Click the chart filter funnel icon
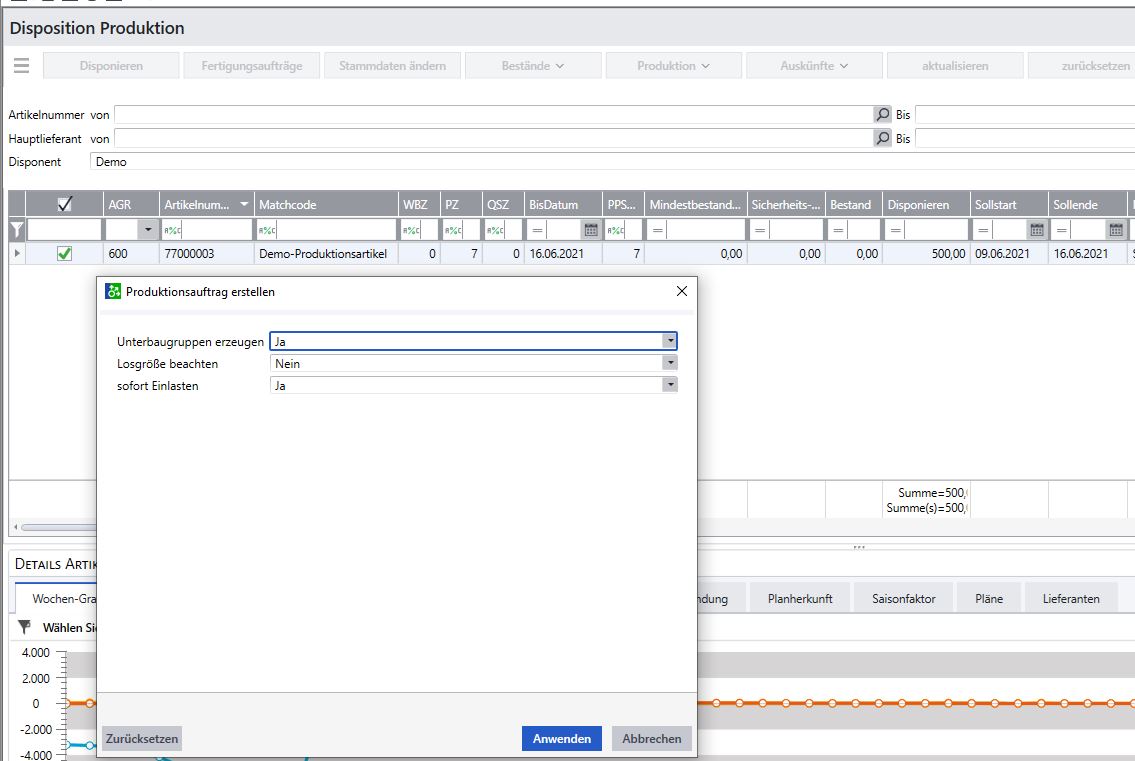Screen dimensions: 1135x761 coord(25,629)
